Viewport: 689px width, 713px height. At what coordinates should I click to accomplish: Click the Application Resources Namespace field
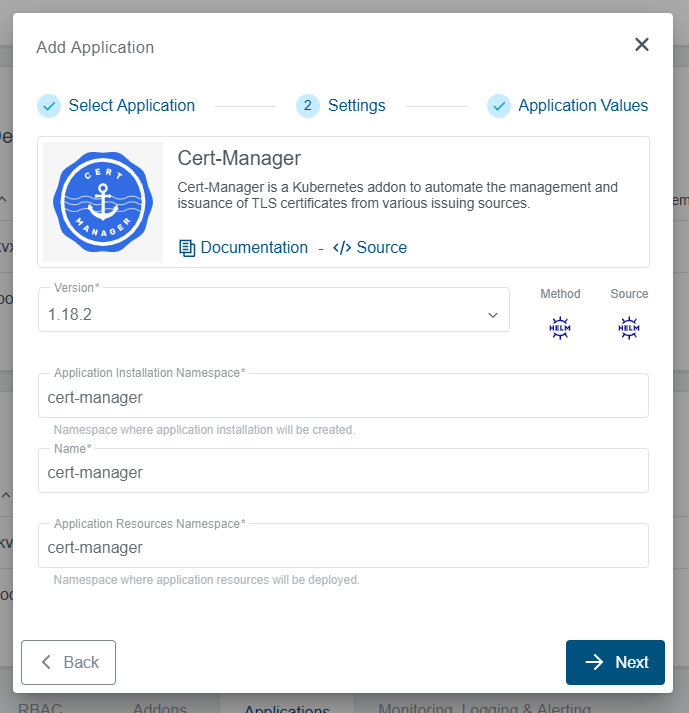point(343,546)
